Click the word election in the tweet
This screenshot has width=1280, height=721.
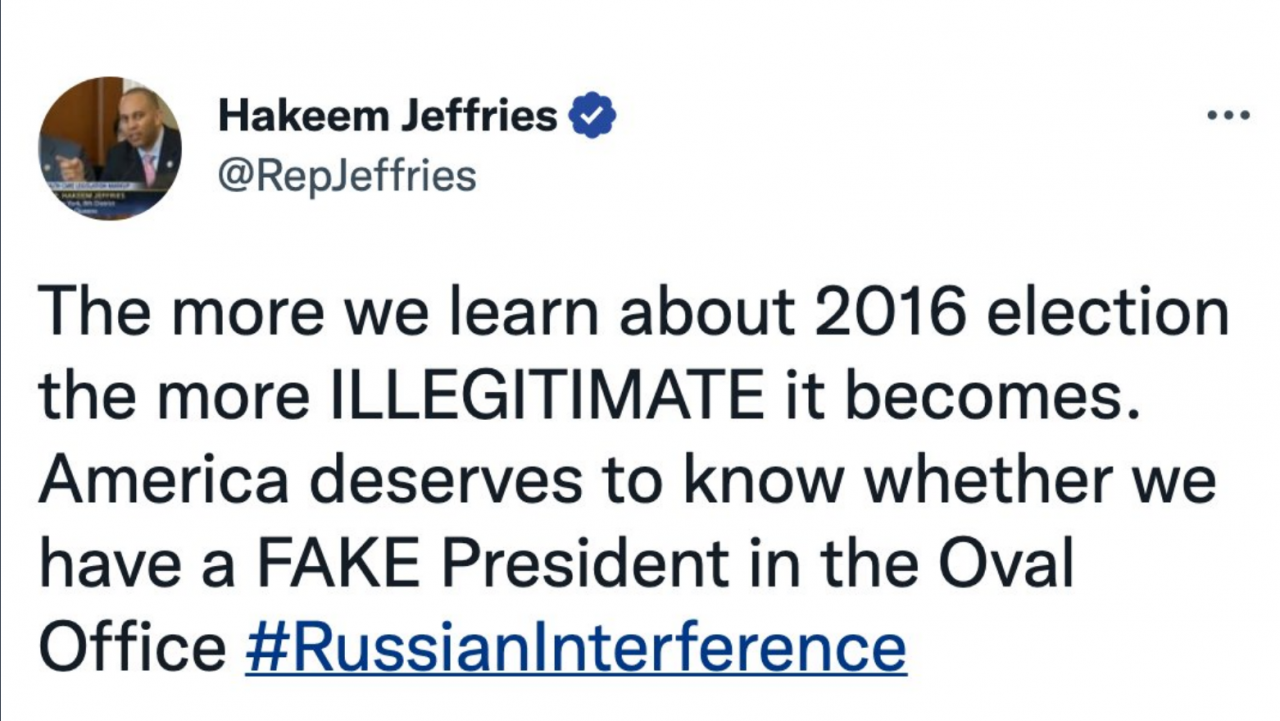point(1107,314)
